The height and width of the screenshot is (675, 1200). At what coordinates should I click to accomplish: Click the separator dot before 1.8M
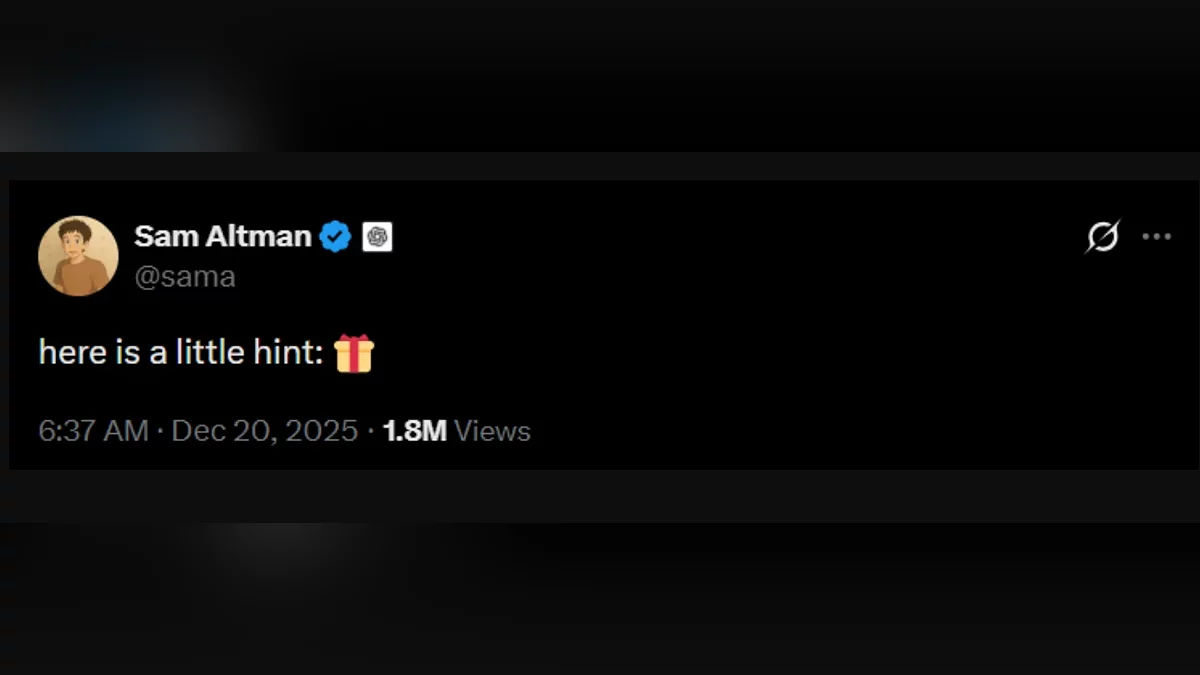point(371,431)
